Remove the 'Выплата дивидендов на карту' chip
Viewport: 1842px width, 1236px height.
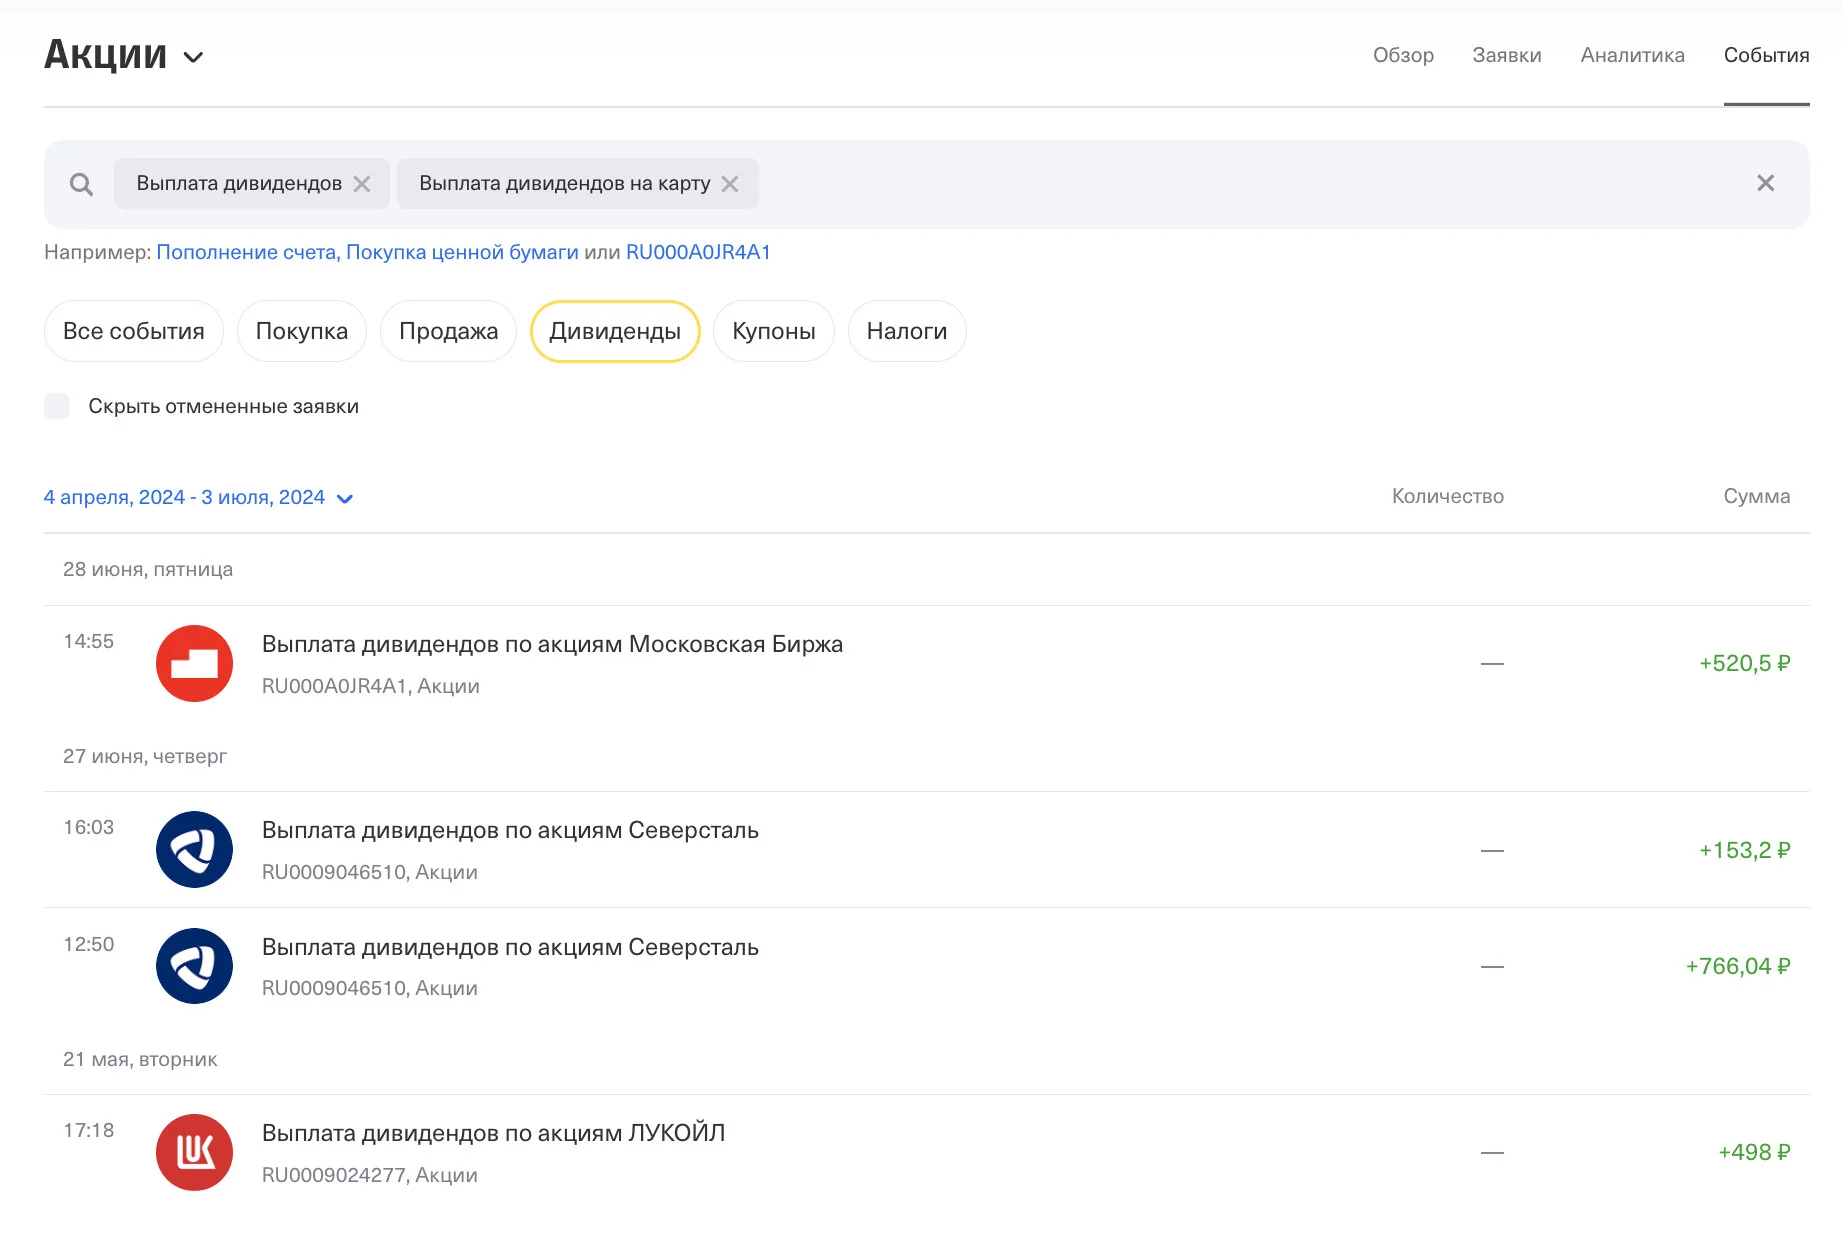[730, 184]
